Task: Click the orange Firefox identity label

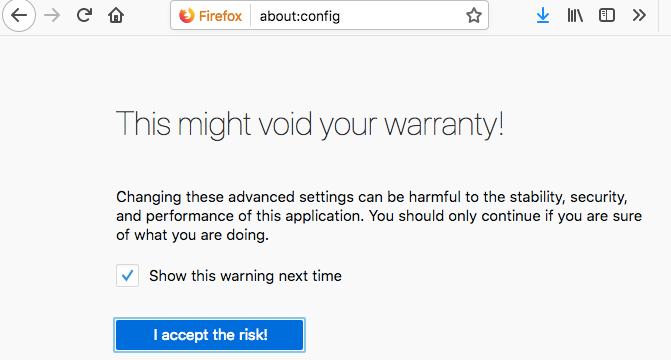Action: pyautogui.click(x=220, y=16)
